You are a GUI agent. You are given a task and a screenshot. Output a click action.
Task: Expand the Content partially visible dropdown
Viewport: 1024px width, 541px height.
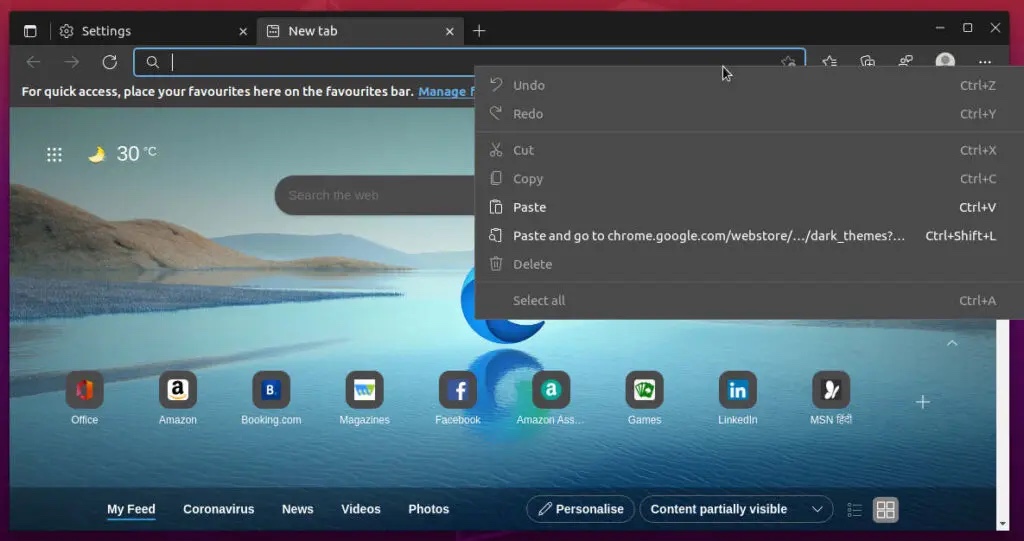click(736, 509)
